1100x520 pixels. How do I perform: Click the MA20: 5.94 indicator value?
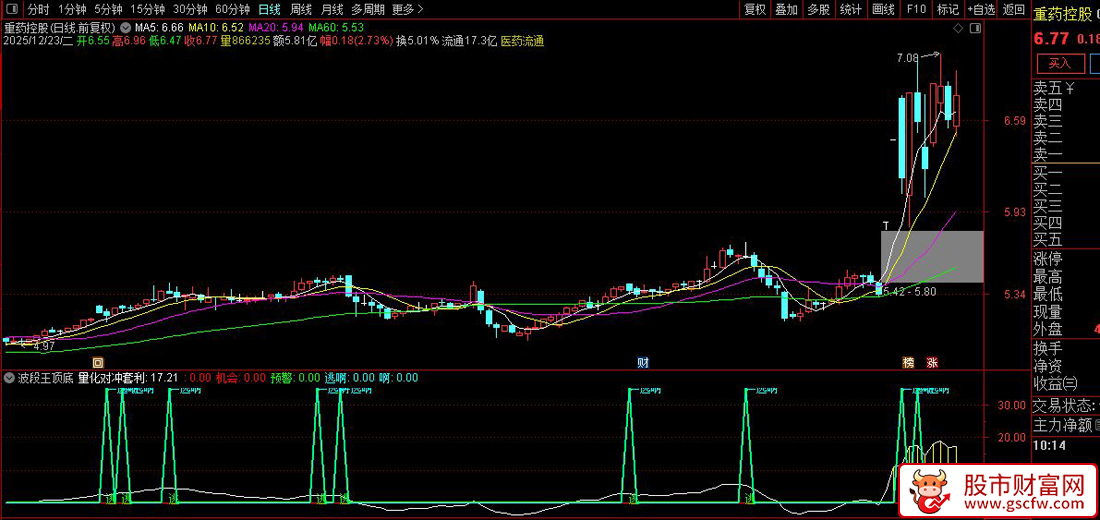276,28
